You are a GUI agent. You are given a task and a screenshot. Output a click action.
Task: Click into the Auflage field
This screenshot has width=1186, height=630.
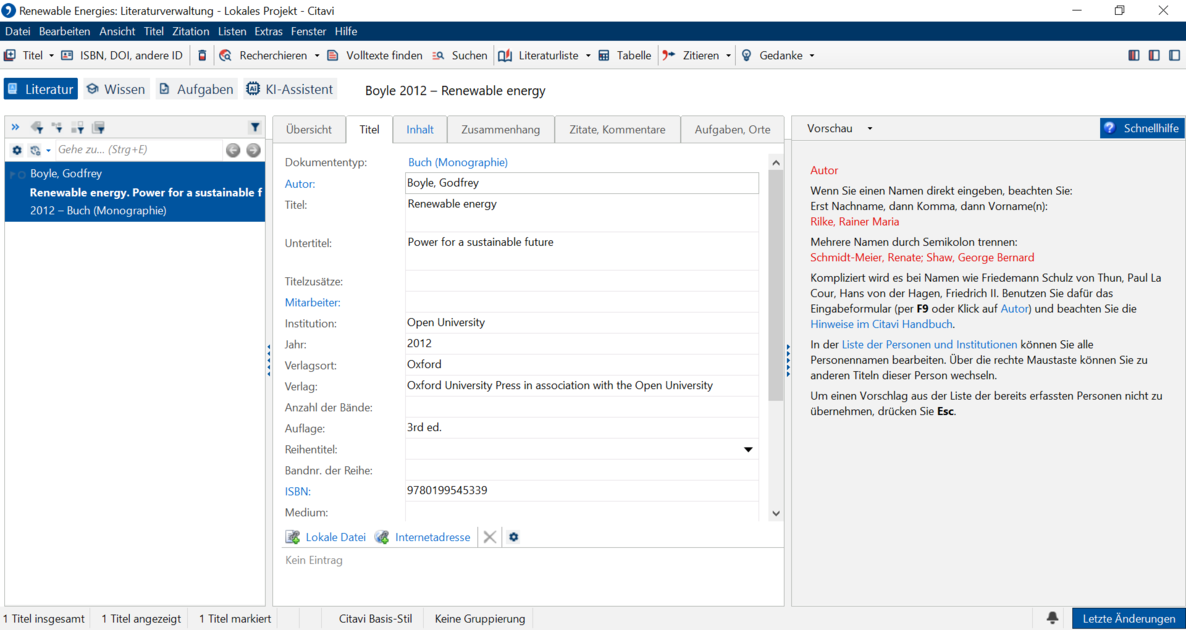[582, 428]
